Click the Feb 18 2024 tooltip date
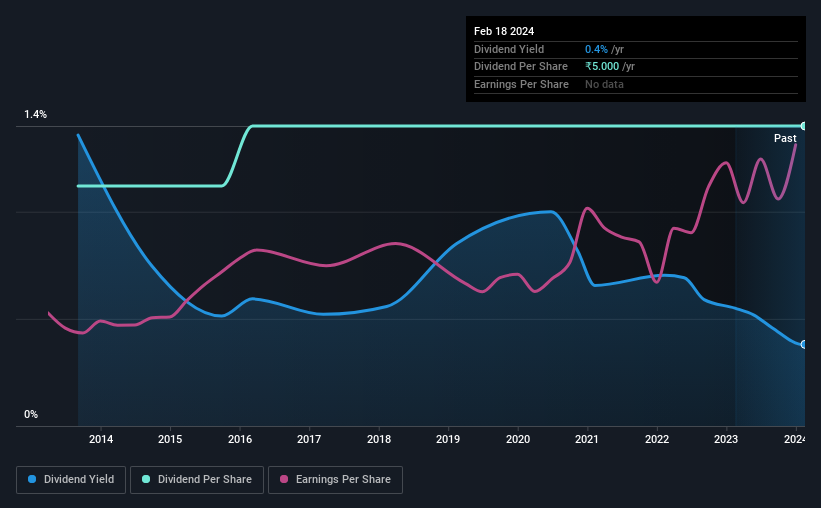 point(504,31)
